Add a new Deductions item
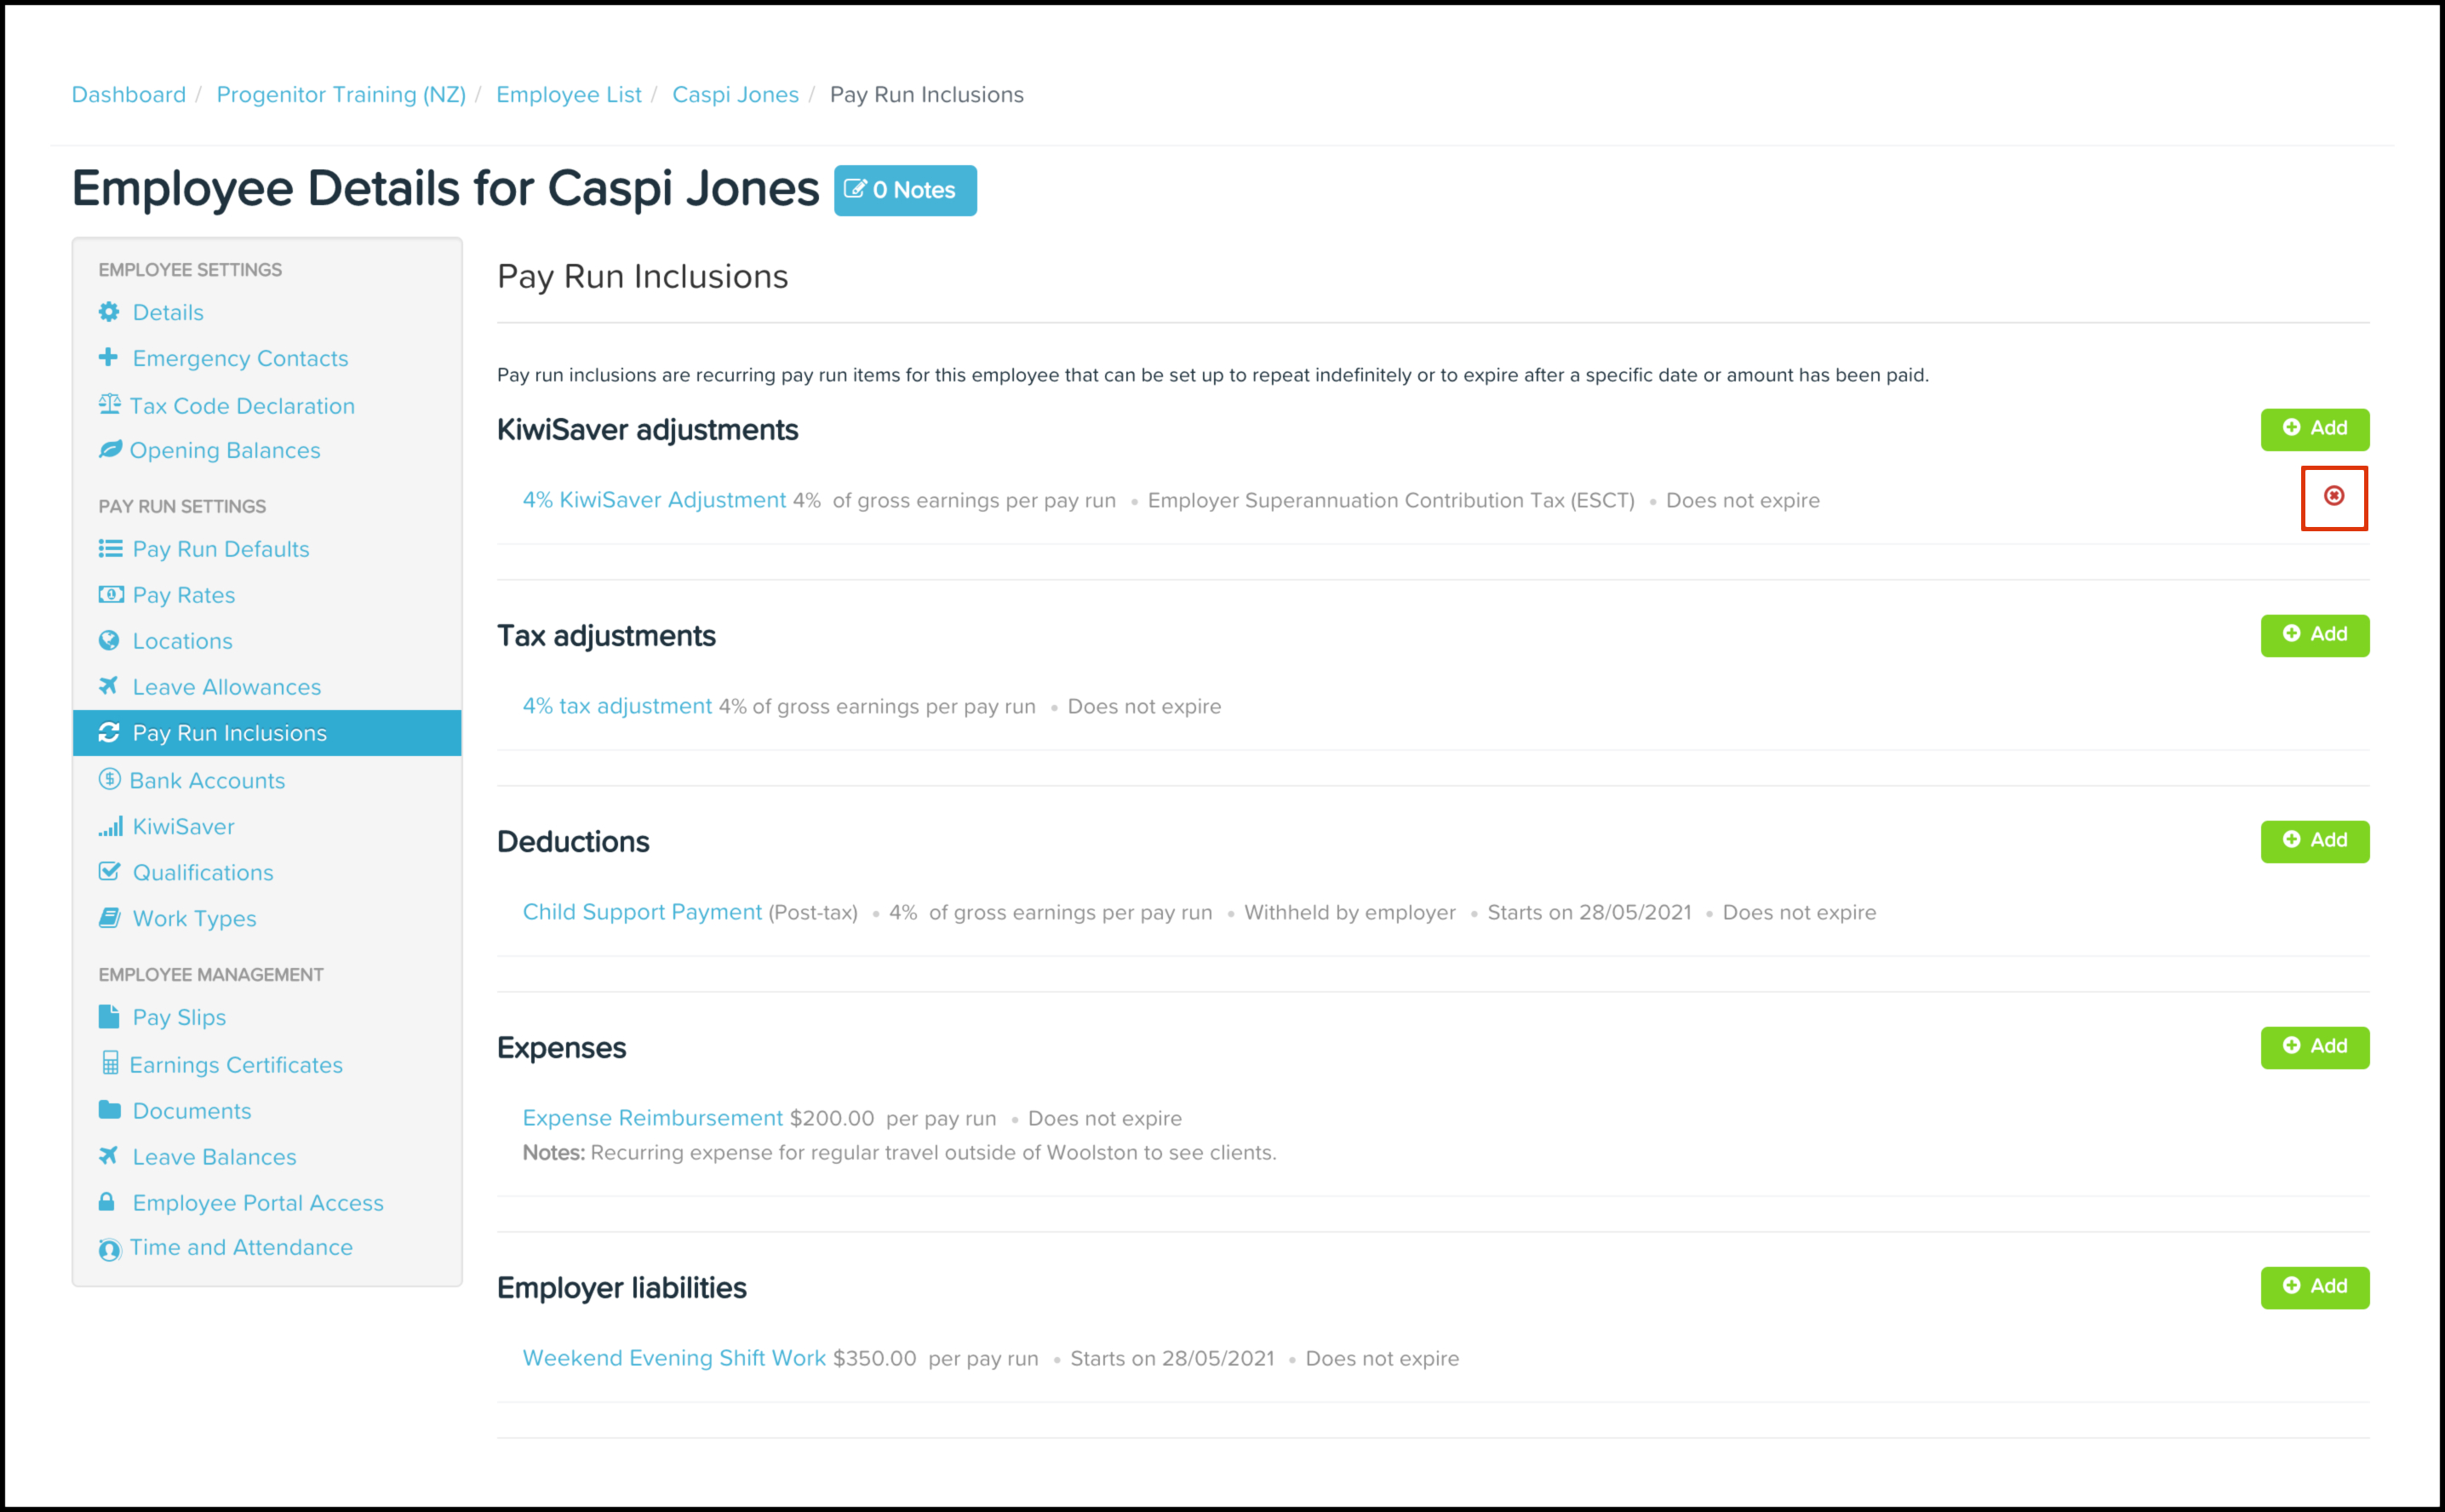The width and height of the screenshot is (2445, 1512). tap(2314, 841)
